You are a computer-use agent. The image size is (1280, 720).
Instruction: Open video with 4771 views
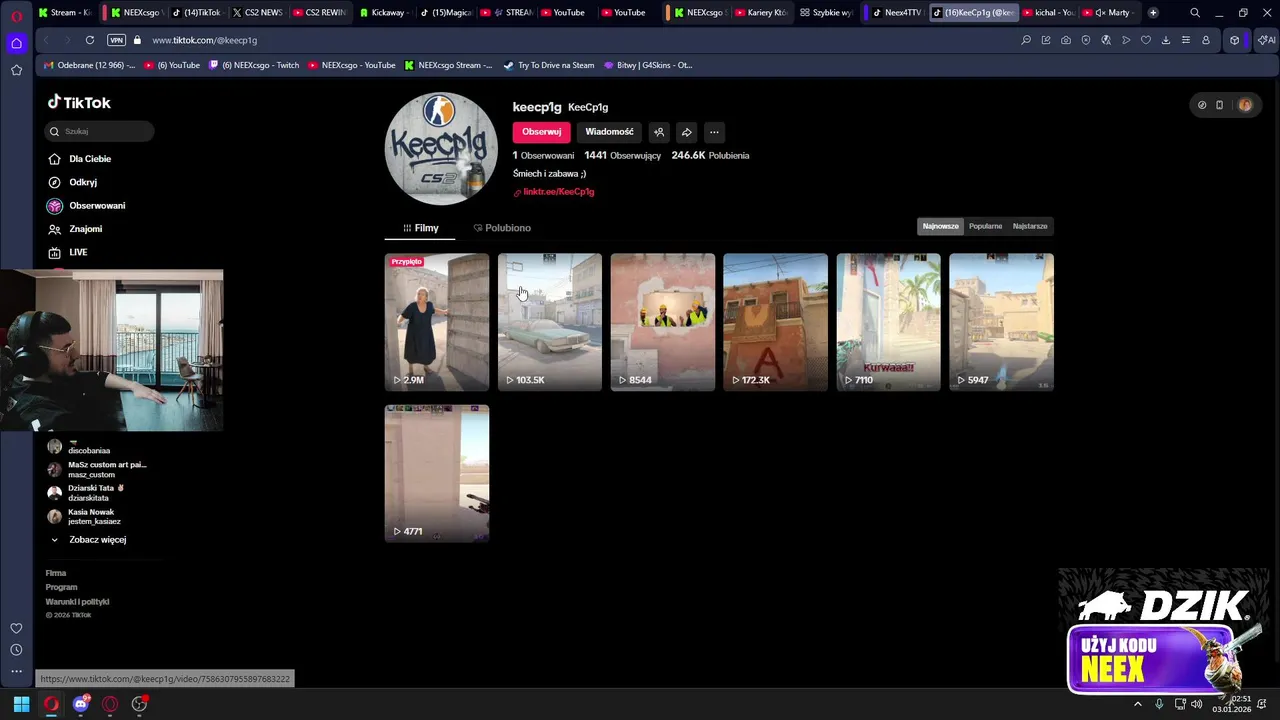pos(437,473)
